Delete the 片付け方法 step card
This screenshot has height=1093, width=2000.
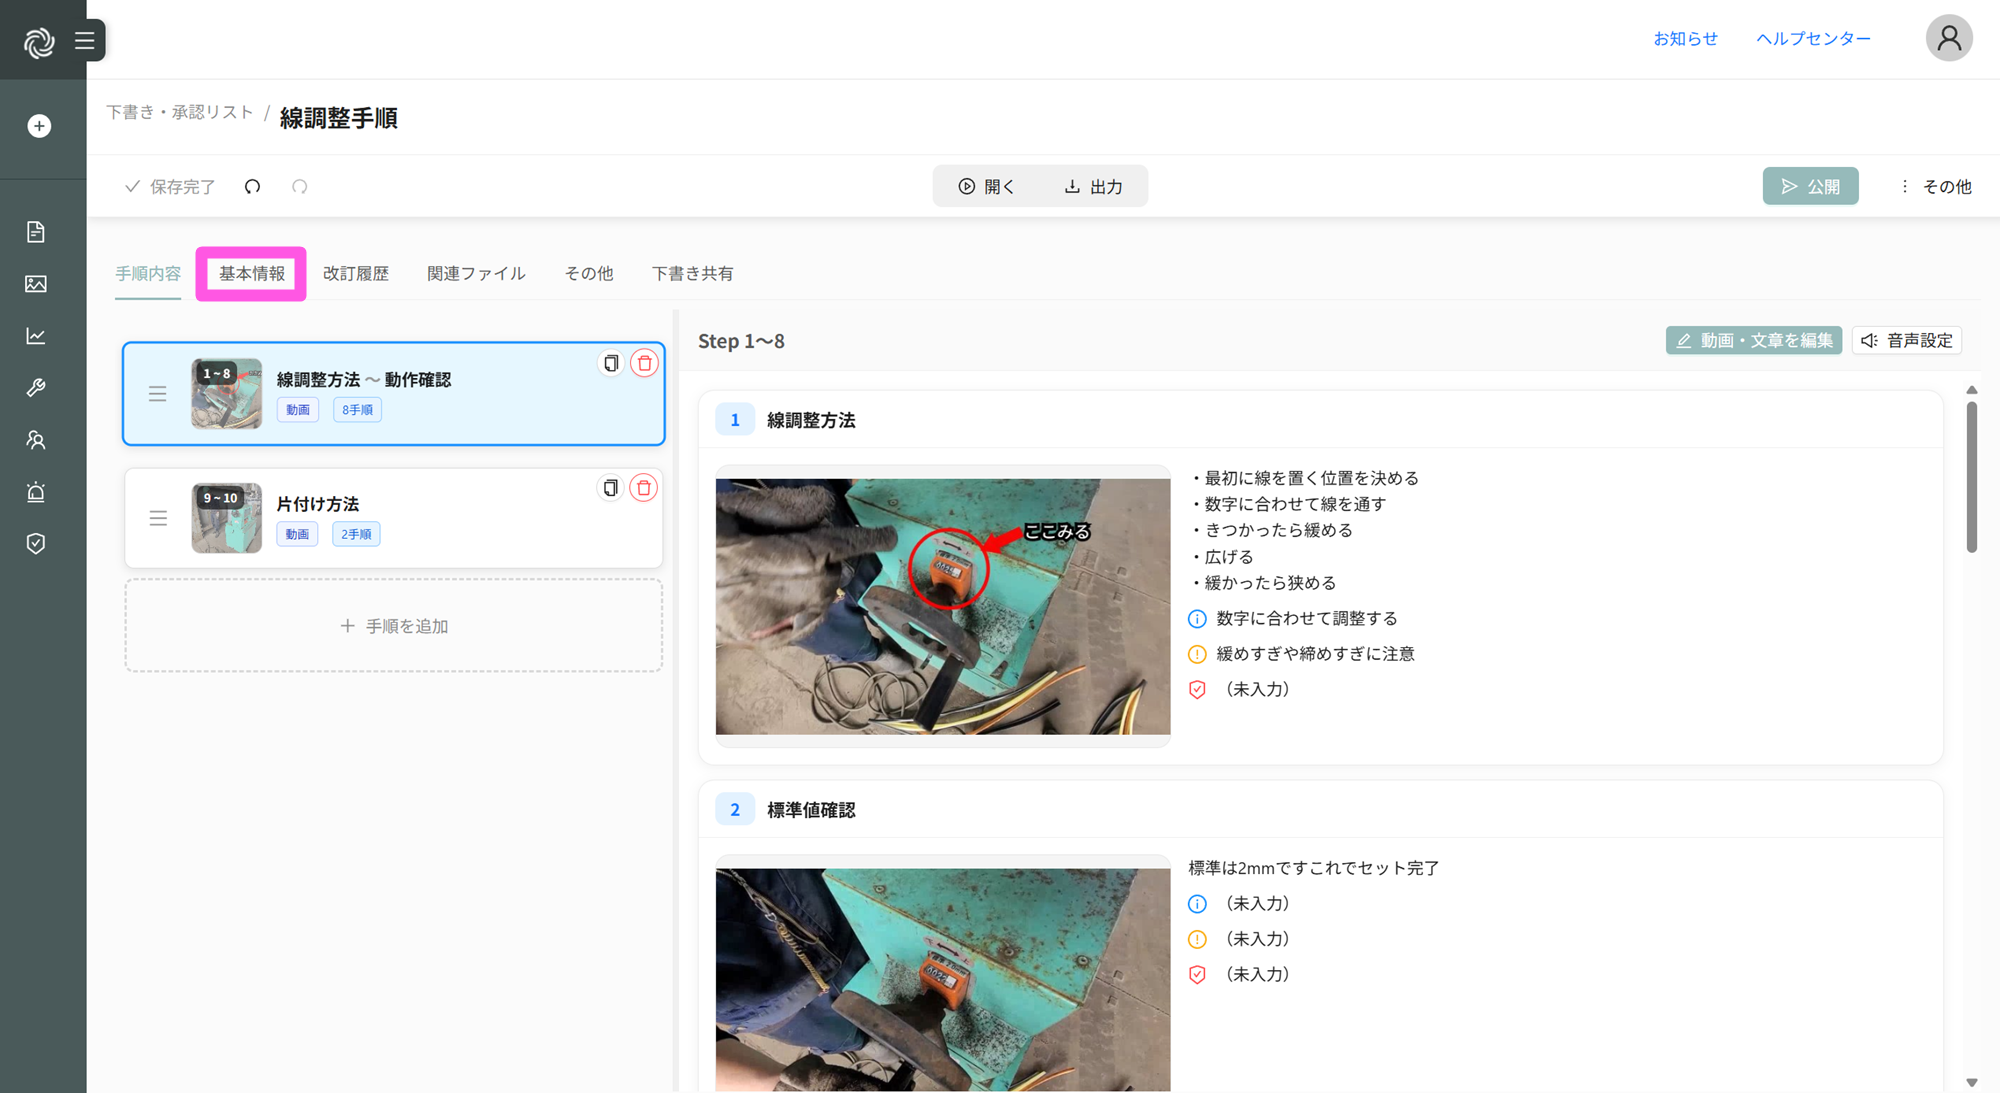pyautogui.click(x=644, y=488)
